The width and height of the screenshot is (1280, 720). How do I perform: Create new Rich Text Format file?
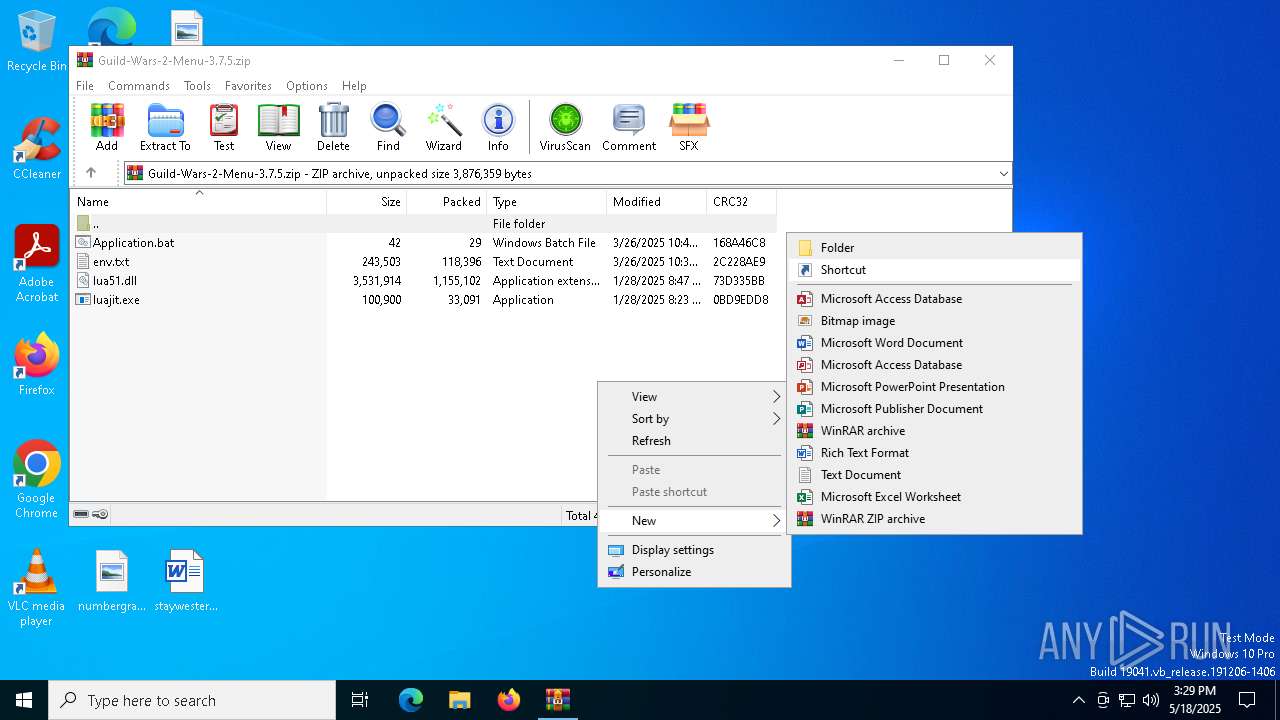[934, 453]
